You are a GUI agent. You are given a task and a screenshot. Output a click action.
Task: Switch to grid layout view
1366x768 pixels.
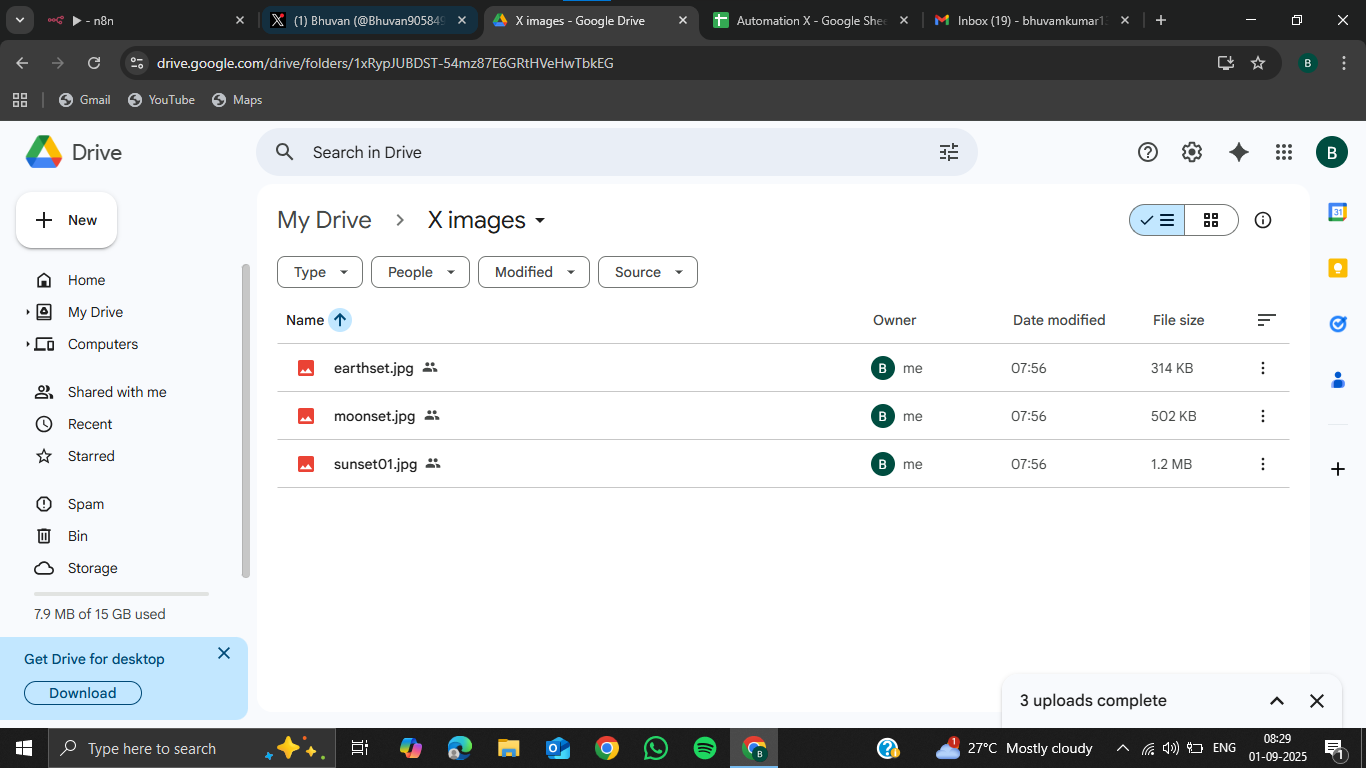(x=1211, y=220)
